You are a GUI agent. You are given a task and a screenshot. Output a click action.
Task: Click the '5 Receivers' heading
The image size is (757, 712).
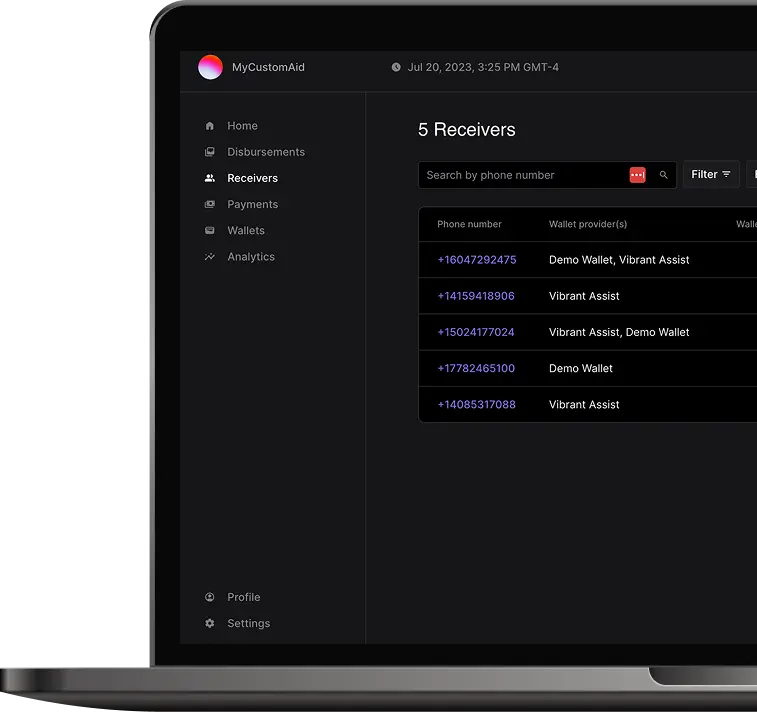pyautogui.click(x=466, y=129)
